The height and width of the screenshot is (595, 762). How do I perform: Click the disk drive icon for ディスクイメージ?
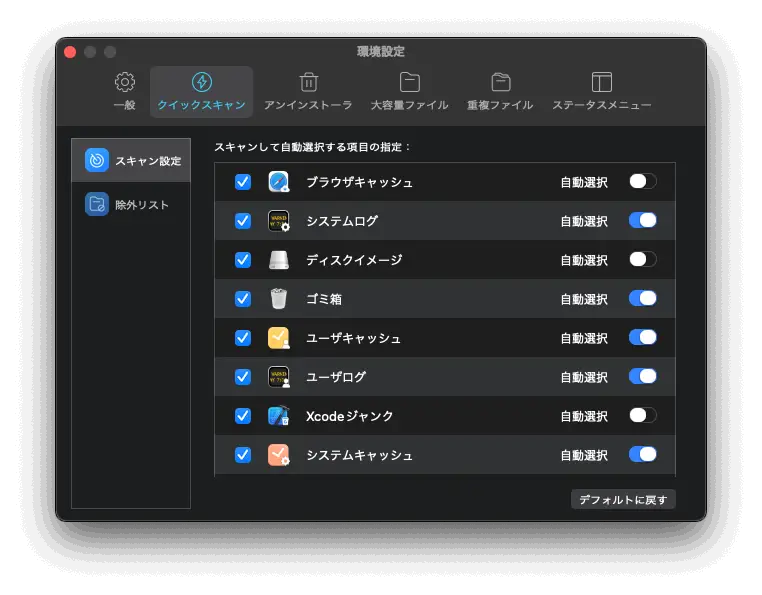[x=279, y=260]
